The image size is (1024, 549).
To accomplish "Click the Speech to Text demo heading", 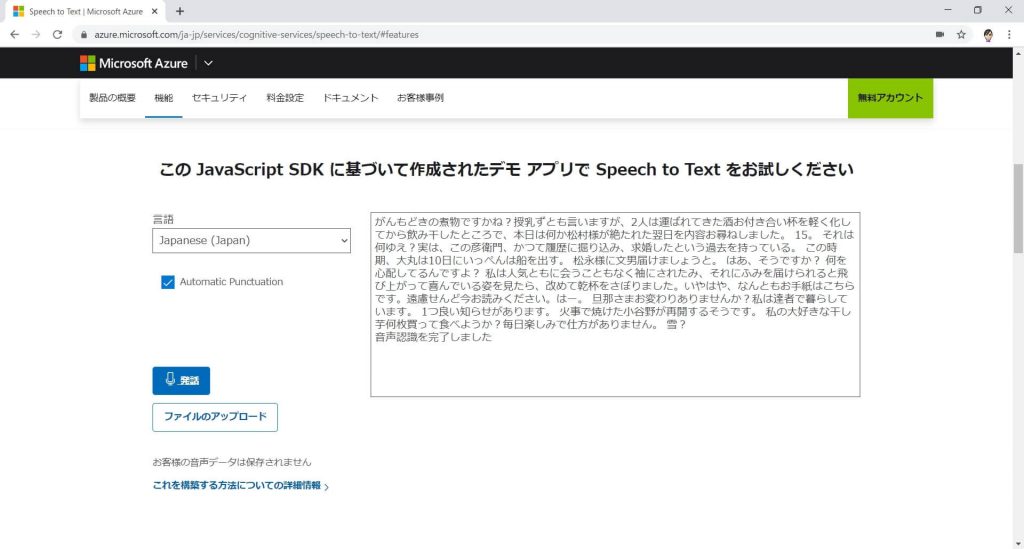I will [506, 170].
